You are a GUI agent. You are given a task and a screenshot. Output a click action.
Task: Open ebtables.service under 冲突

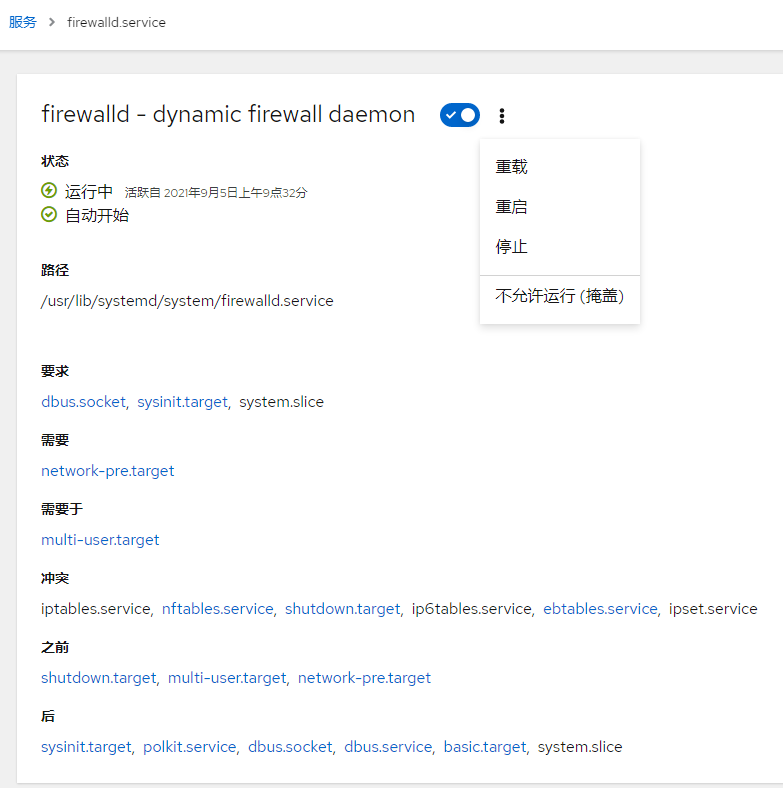tap(601, 609)
